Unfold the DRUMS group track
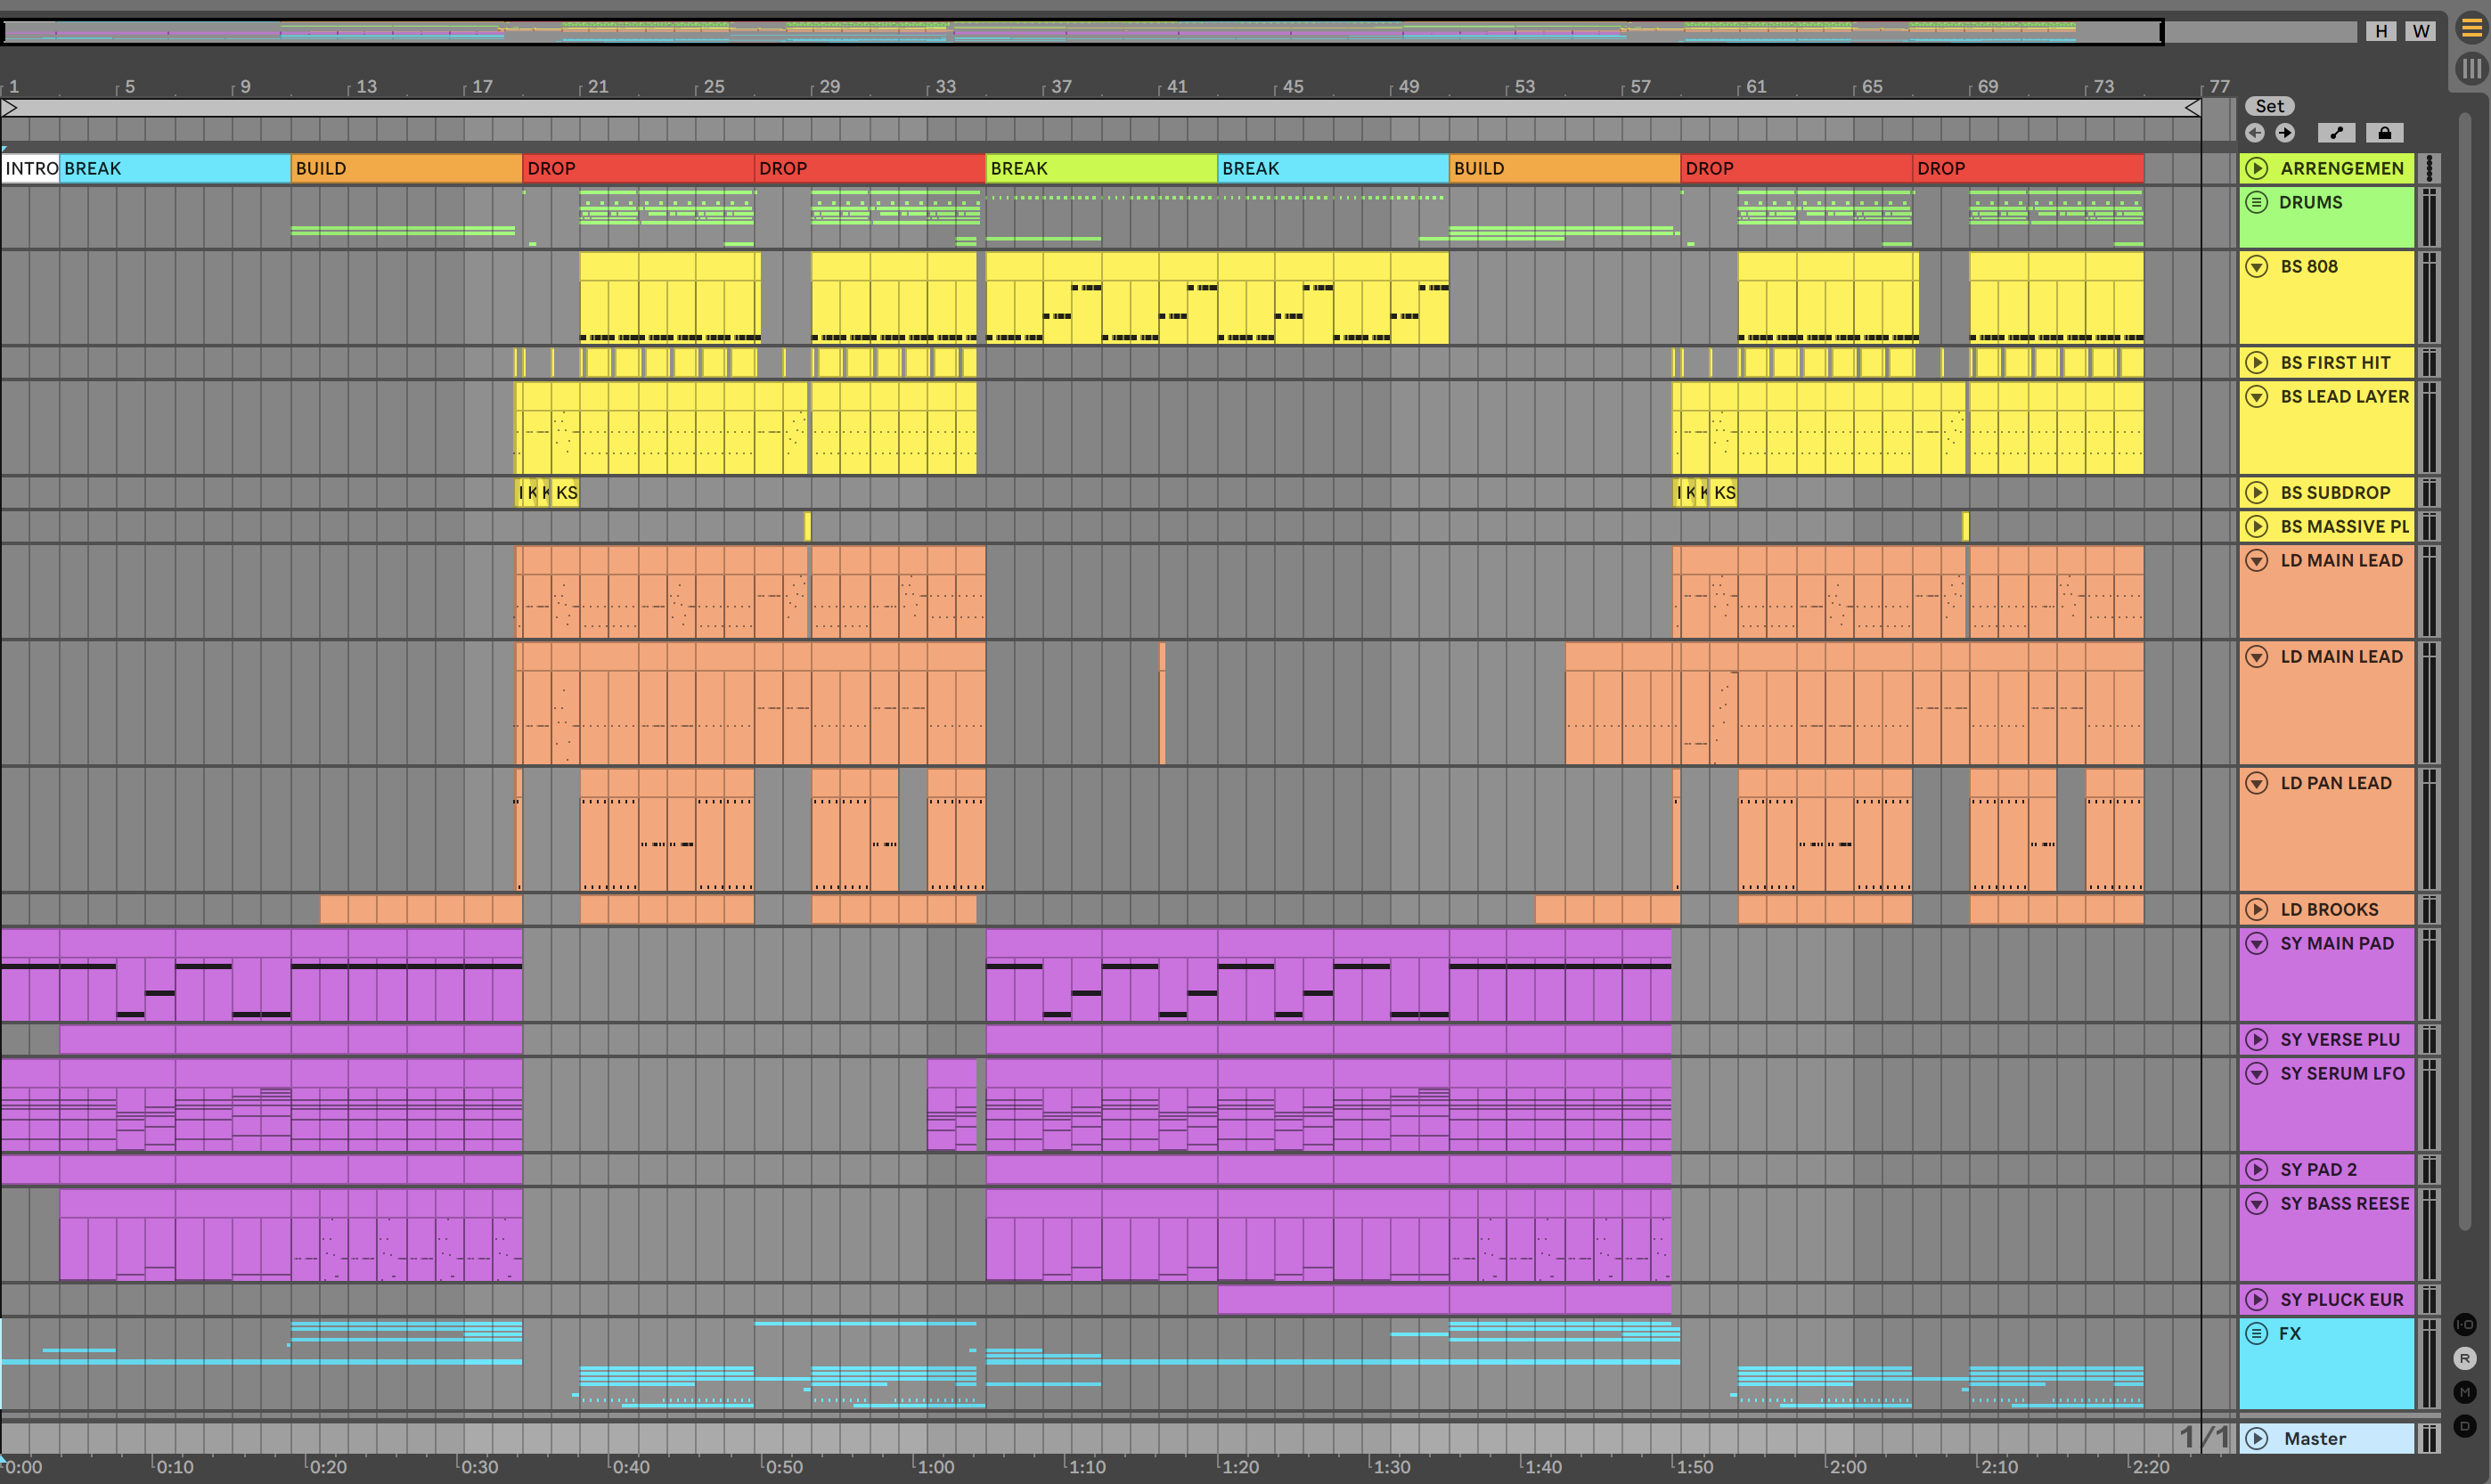The height and width of the screenshot is (1484, 2491). [2257, 202]
